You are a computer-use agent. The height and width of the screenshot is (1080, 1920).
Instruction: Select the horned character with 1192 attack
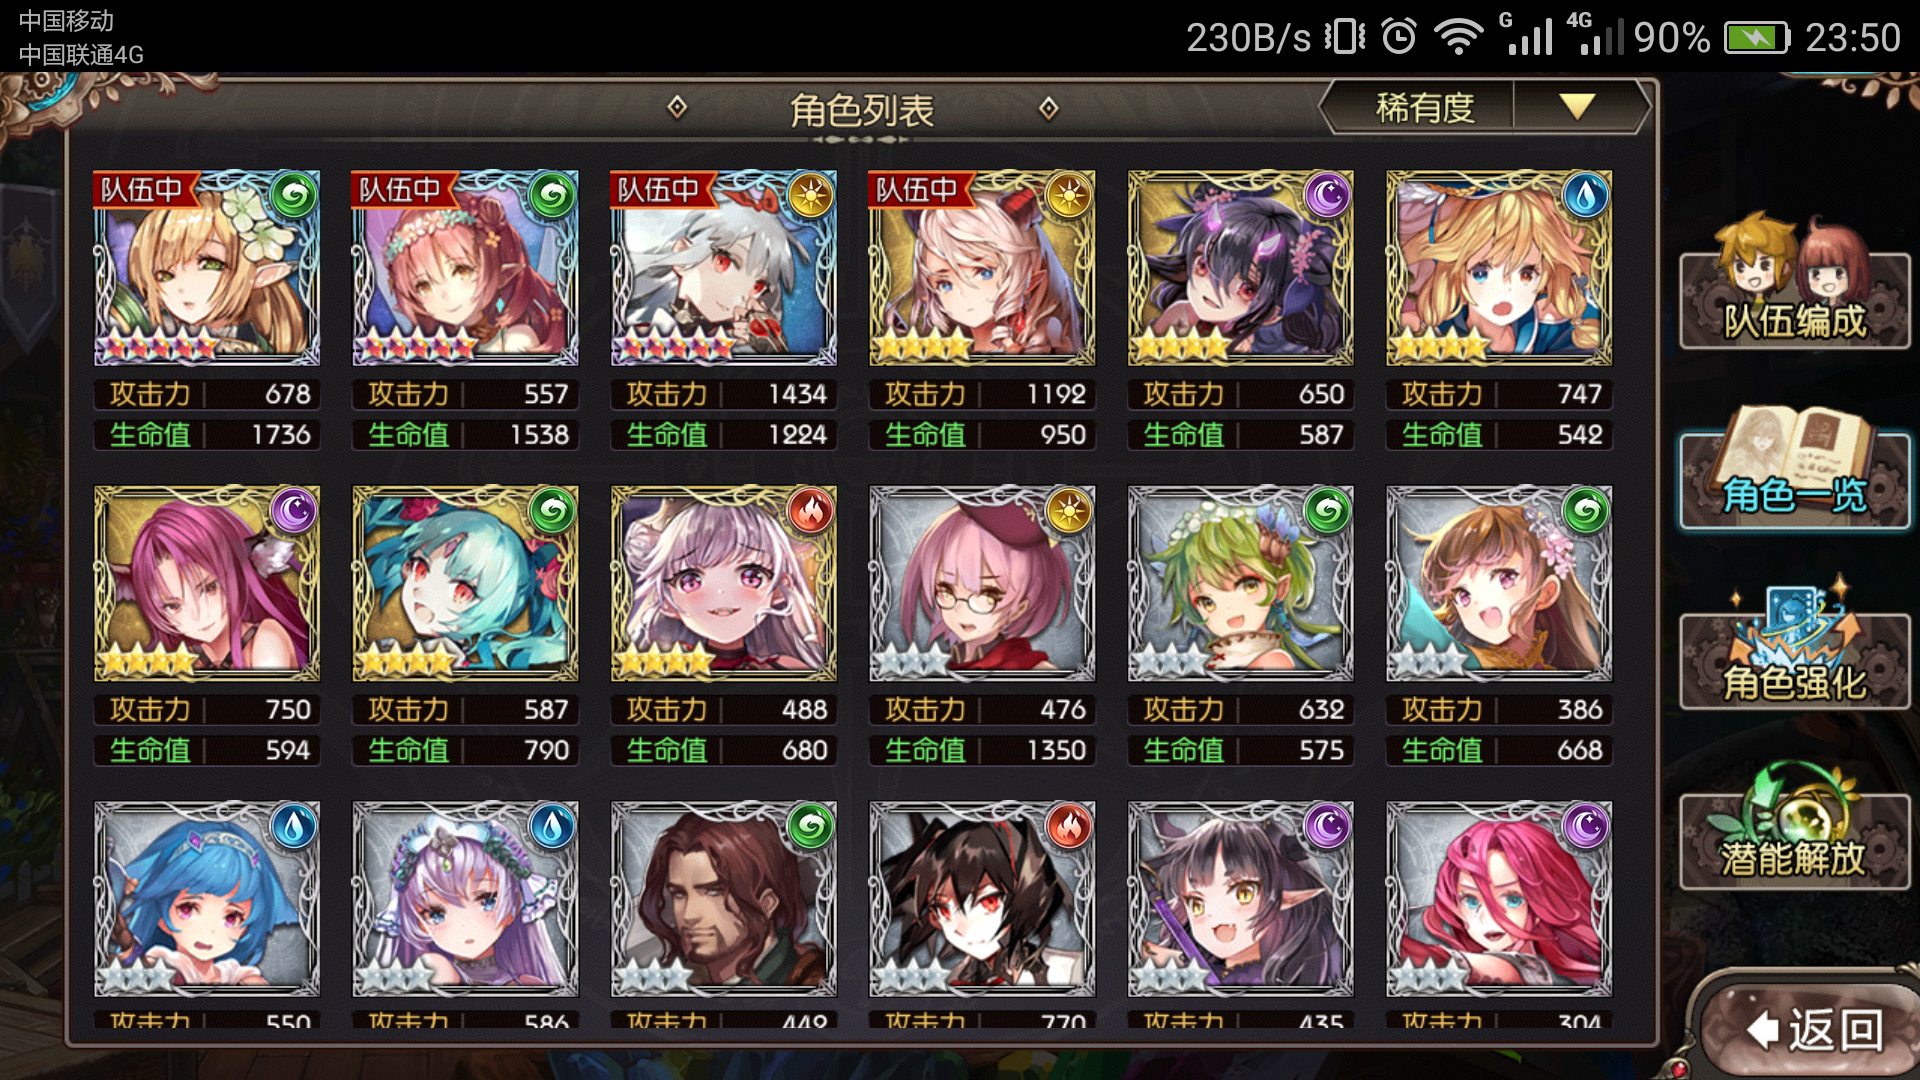click(x=982, y=267)
